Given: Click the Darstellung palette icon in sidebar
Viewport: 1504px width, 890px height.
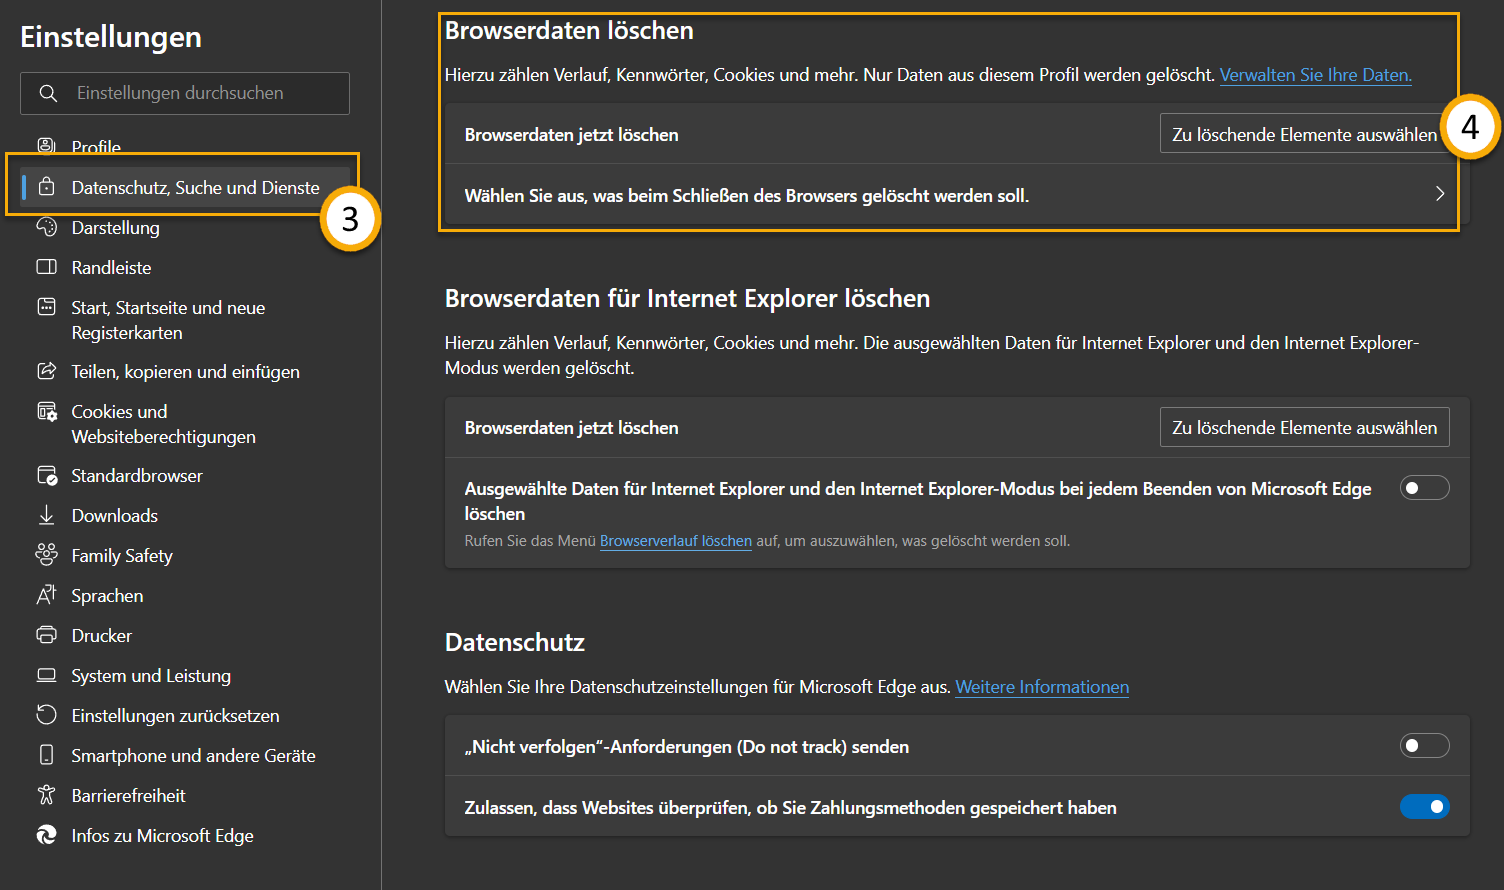Looking at the screenshot, I should (46, 227).
